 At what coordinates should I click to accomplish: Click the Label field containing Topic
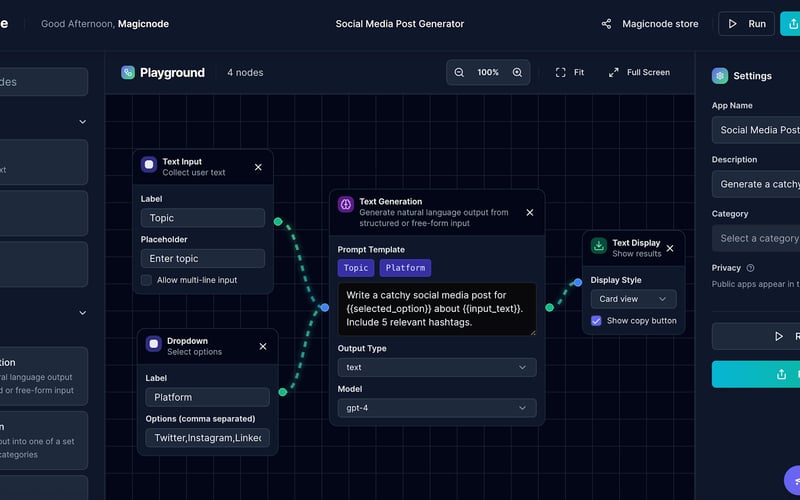coord(203,218)
